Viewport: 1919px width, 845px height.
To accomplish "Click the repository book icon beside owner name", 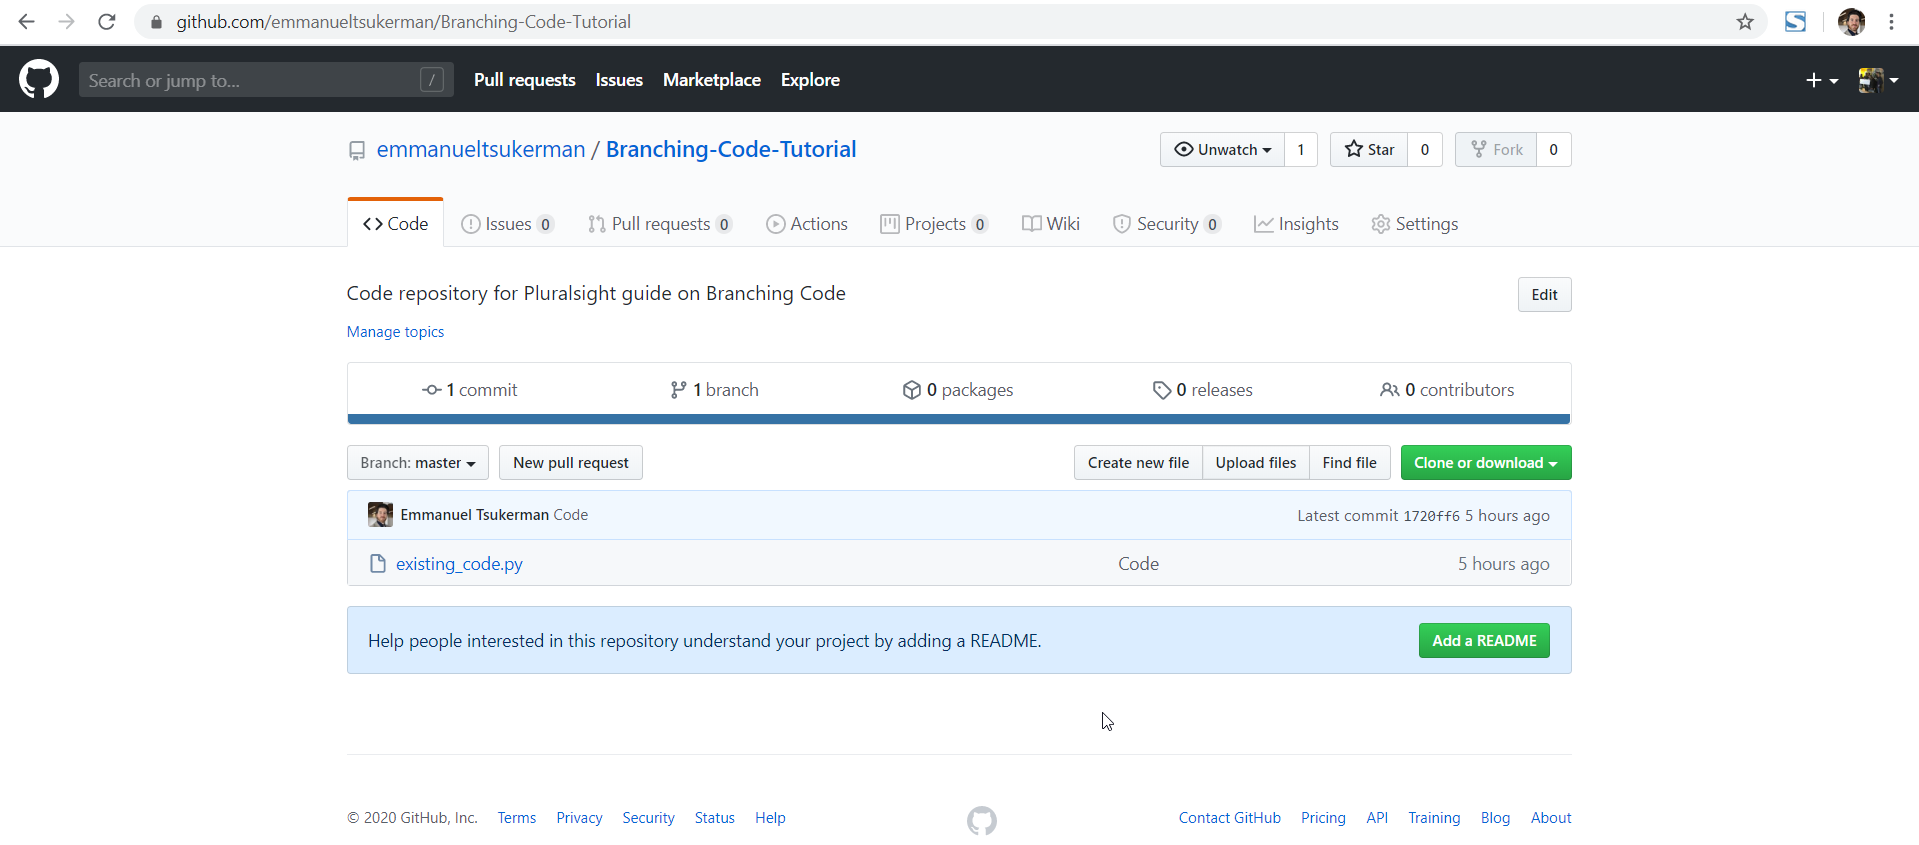I will pos(357,151).
